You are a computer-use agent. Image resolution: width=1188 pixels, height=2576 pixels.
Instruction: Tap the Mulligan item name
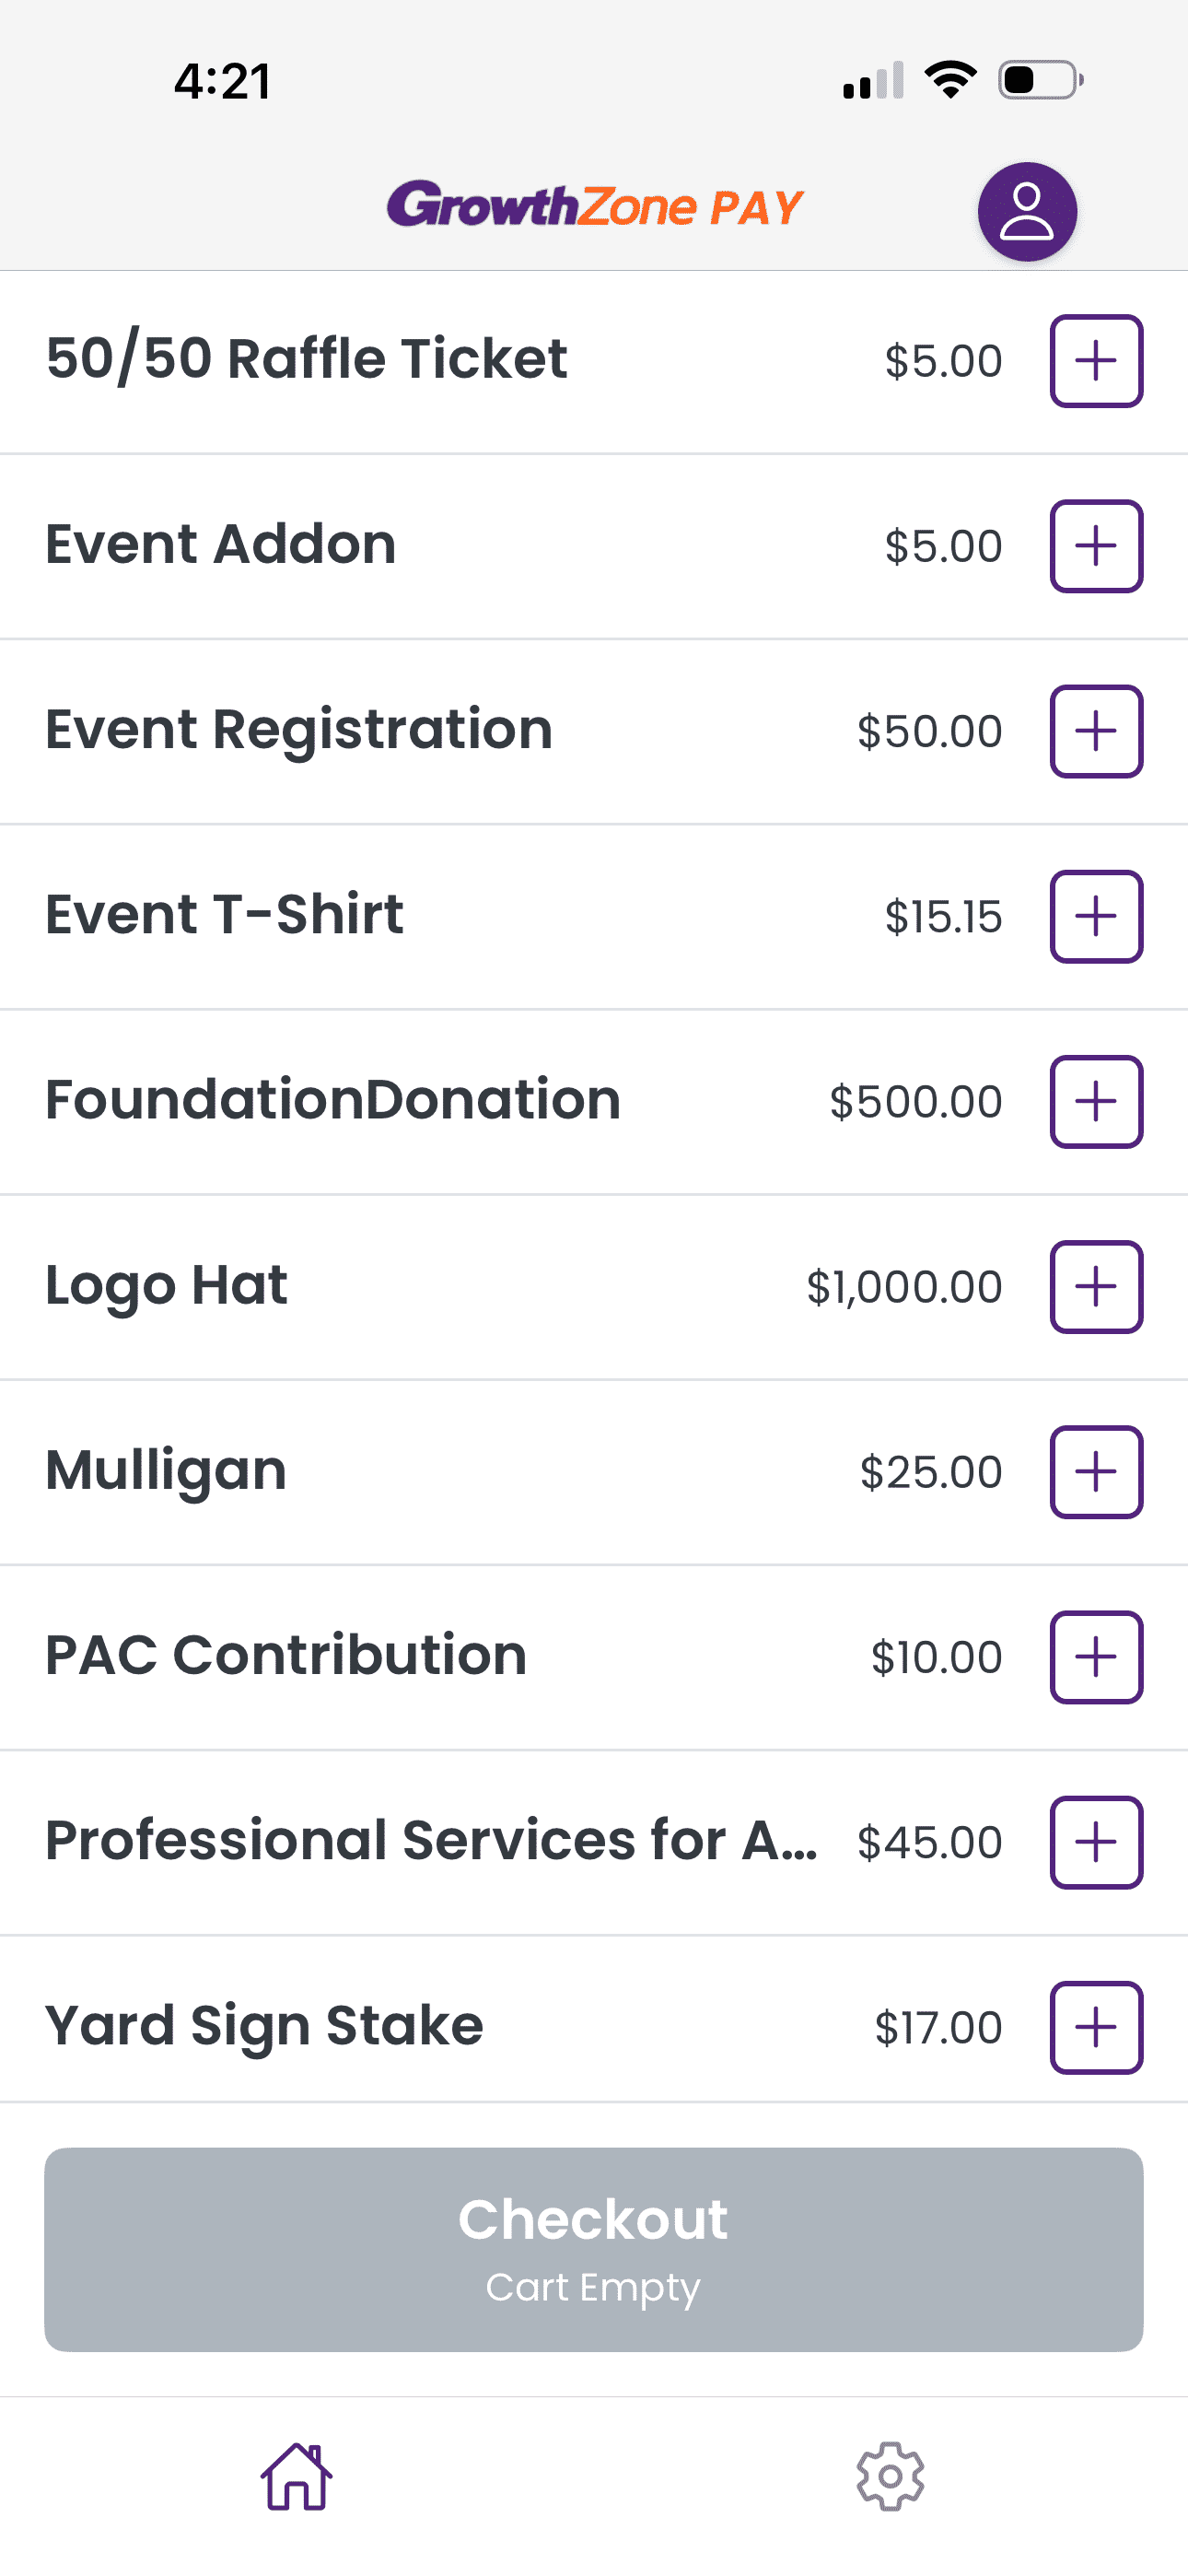[167, 1470]
